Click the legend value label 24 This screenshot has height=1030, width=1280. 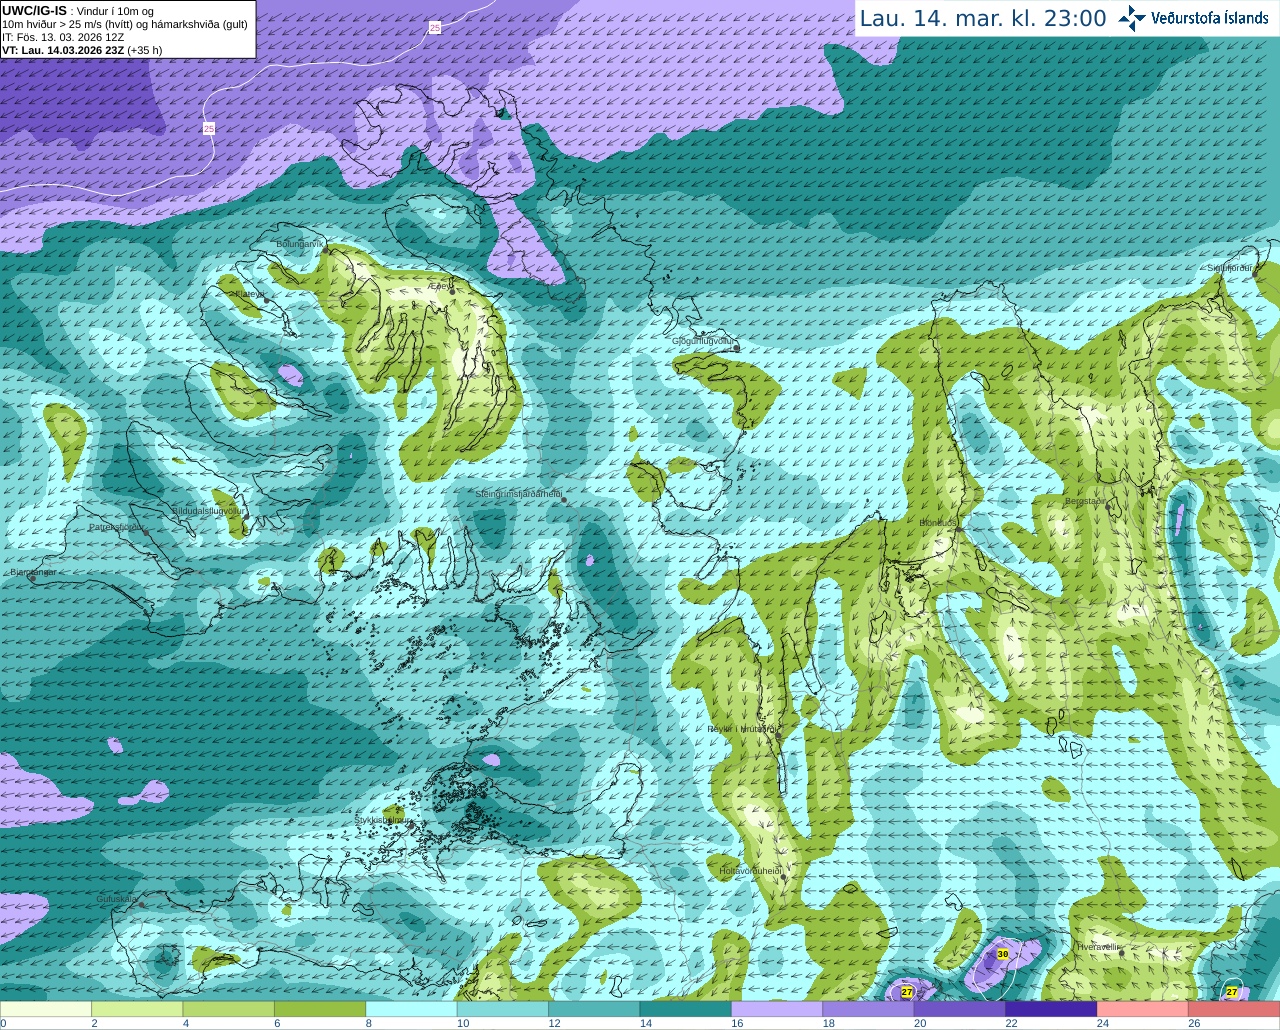pyautogui.click(x=1102, y=1023)
